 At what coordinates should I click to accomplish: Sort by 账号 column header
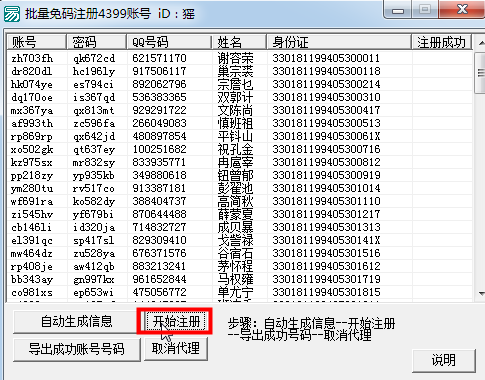[36, 42]
